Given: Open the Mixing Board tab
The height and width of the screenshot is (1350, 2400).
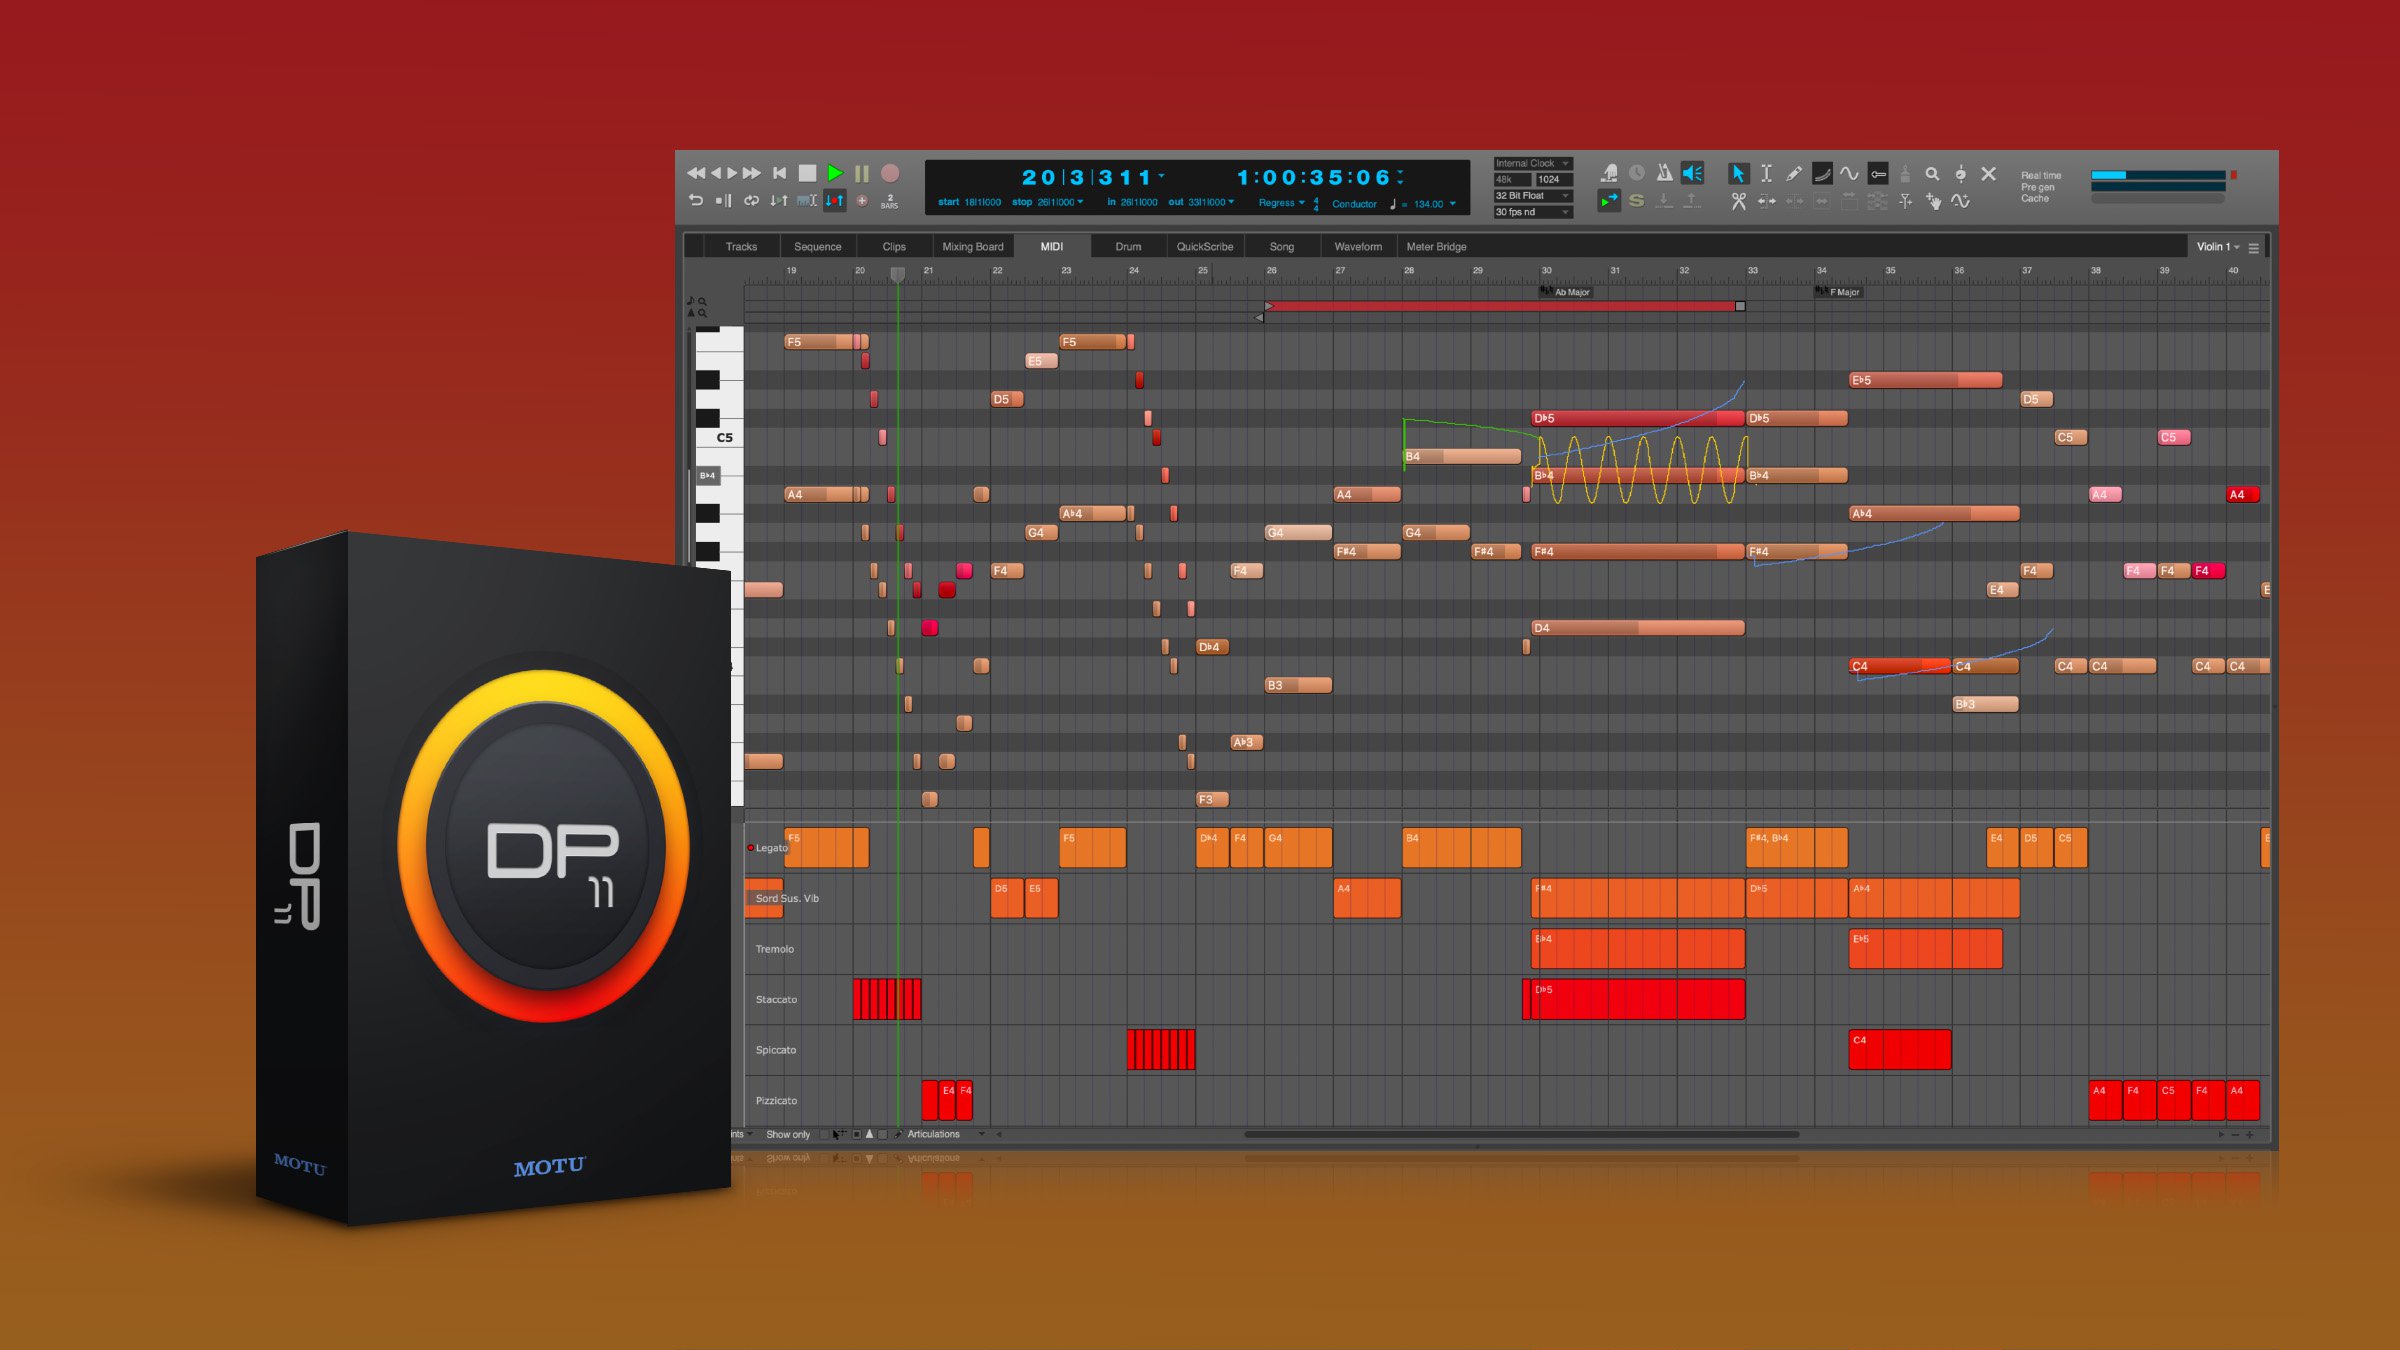Looking at the screenshot, I should (973, 246).
